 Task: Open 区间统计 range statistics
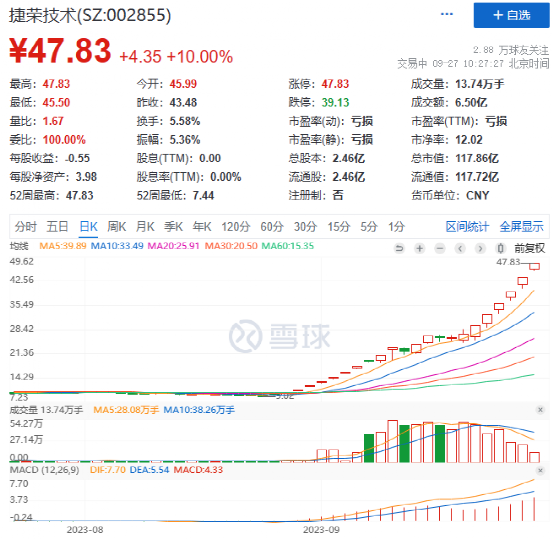467,226
